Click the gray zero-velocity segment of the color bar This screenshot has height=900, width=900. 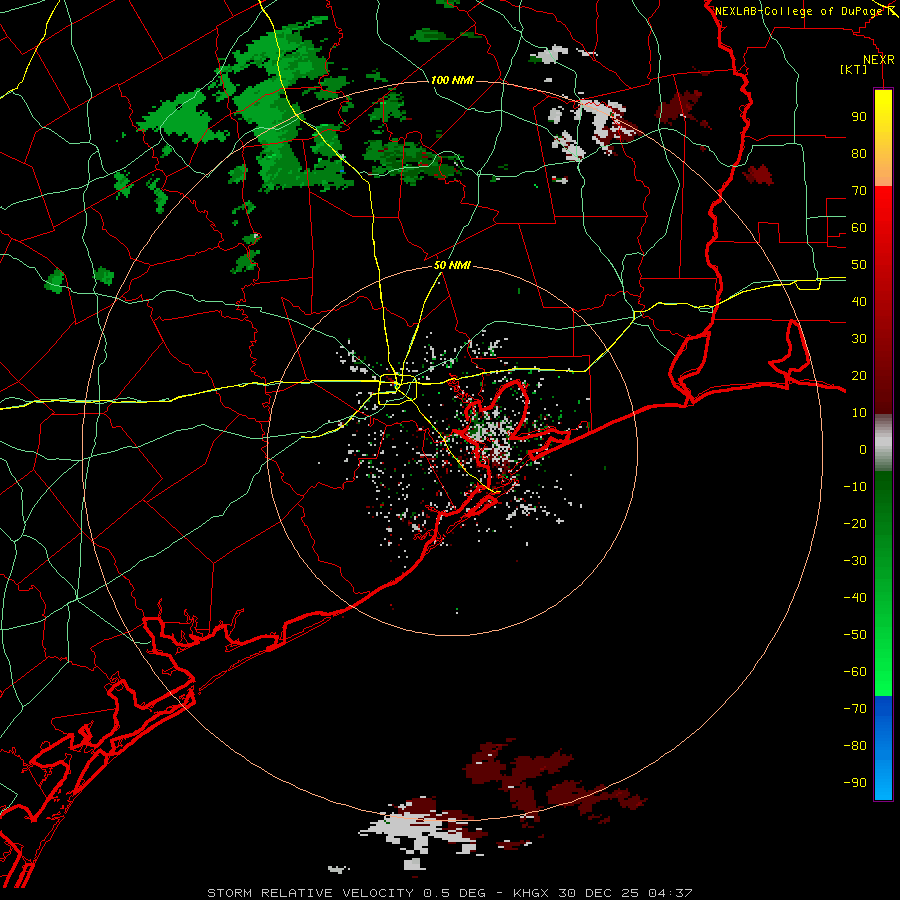(883, 443)
